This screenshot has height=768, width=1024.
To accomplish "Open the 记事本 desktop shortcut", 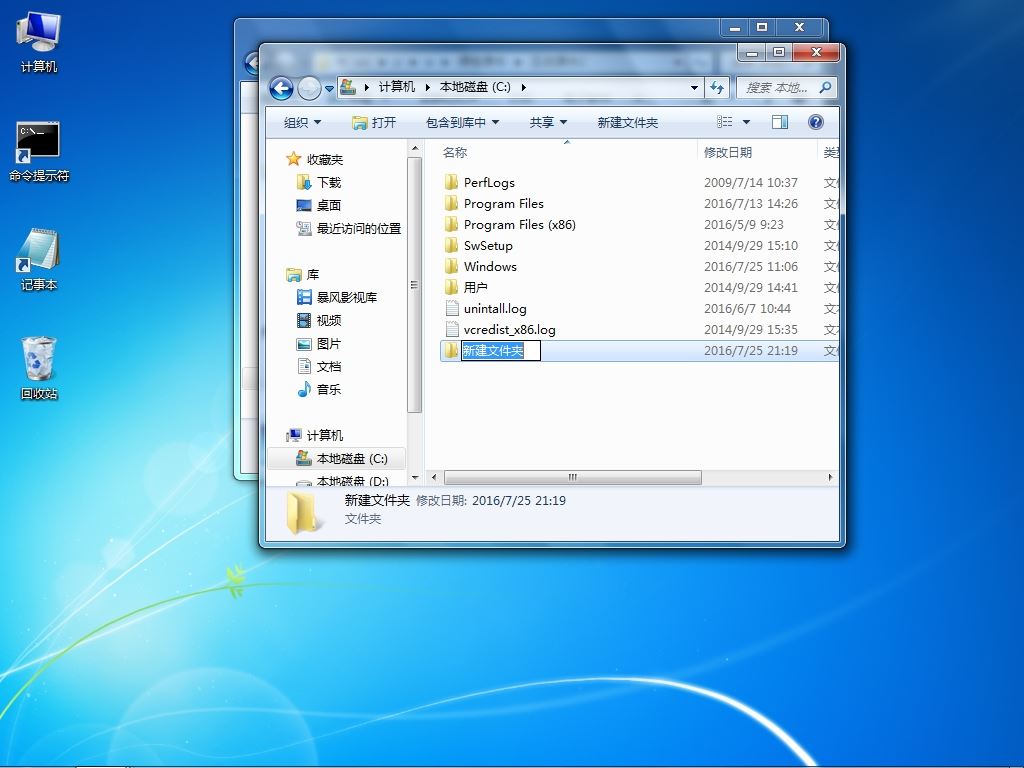I will pyautogui.click(x=39, y=260).
